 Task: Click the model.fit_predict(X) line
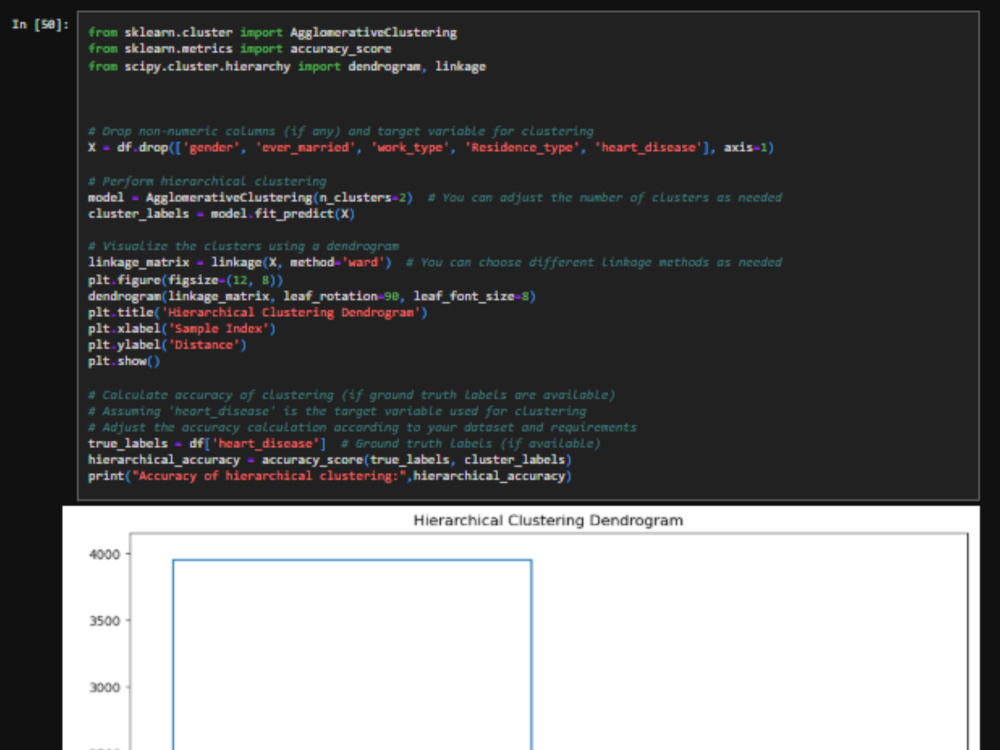(x=221, y=214)
